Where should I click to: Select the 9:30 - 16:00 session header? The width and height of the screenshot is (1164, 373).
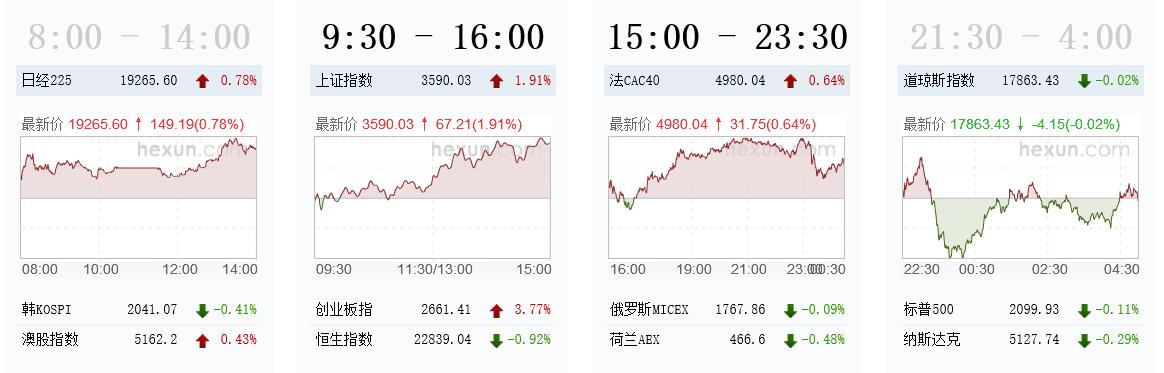point(433,36)
